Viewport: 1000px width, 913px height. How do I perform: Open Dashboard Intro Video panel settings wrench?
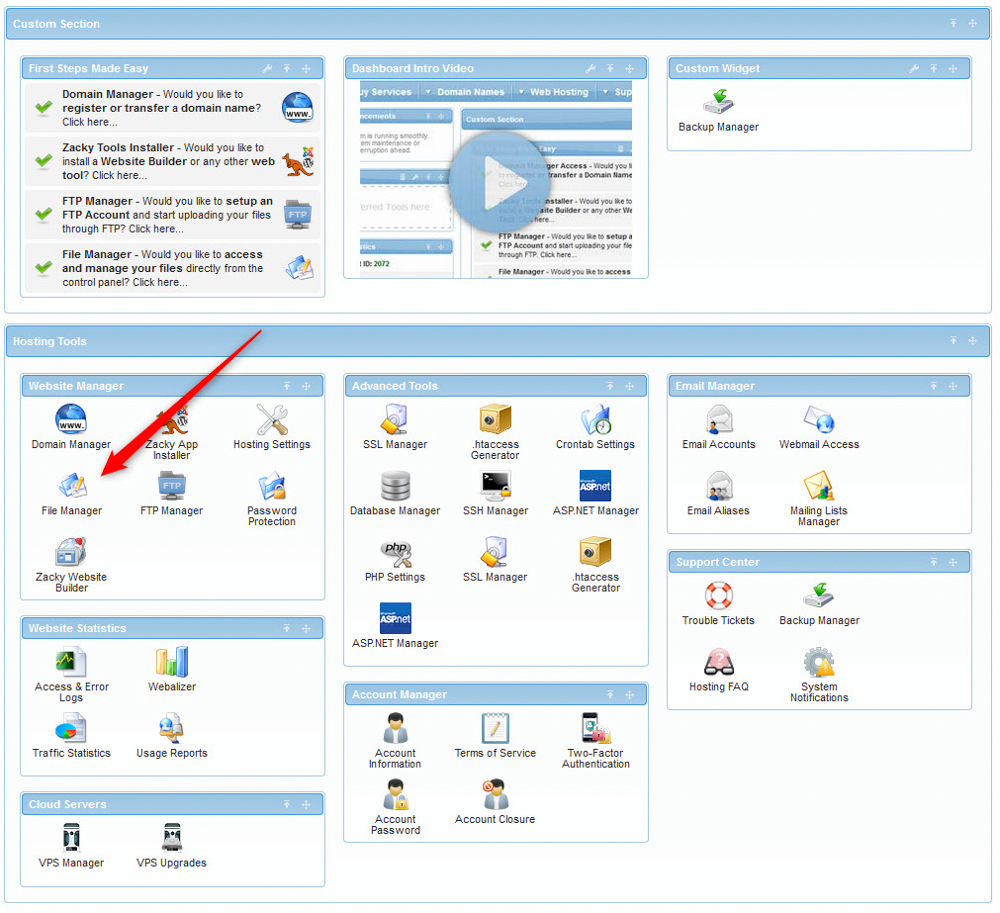[590, 68]
